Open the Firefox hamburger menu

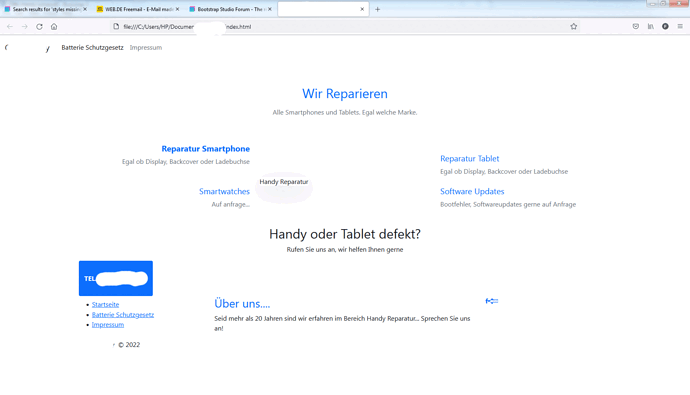point(680,27)
